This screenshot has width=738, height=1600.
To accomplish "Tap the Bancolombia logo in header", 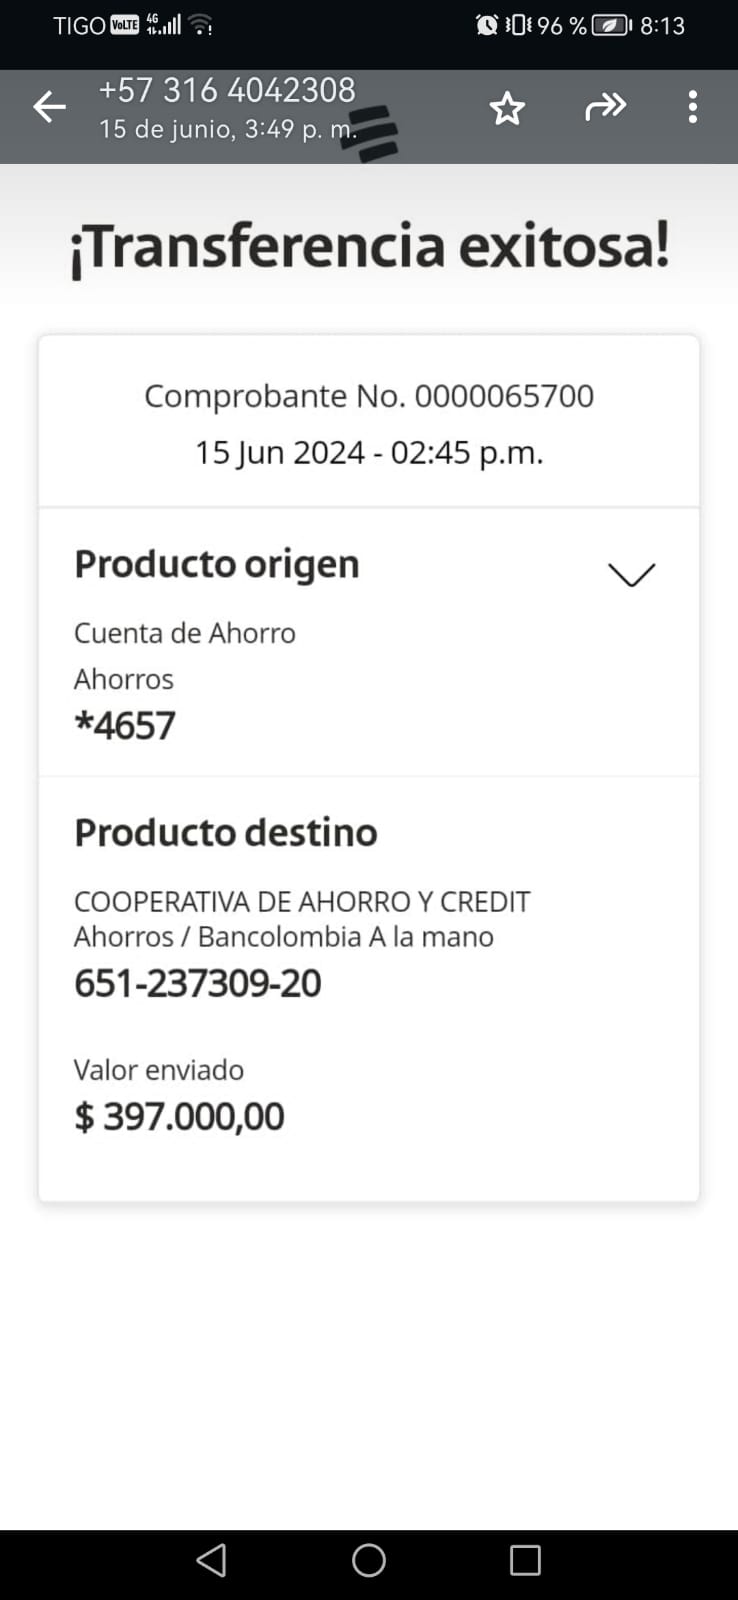I will tap(370, 134).
